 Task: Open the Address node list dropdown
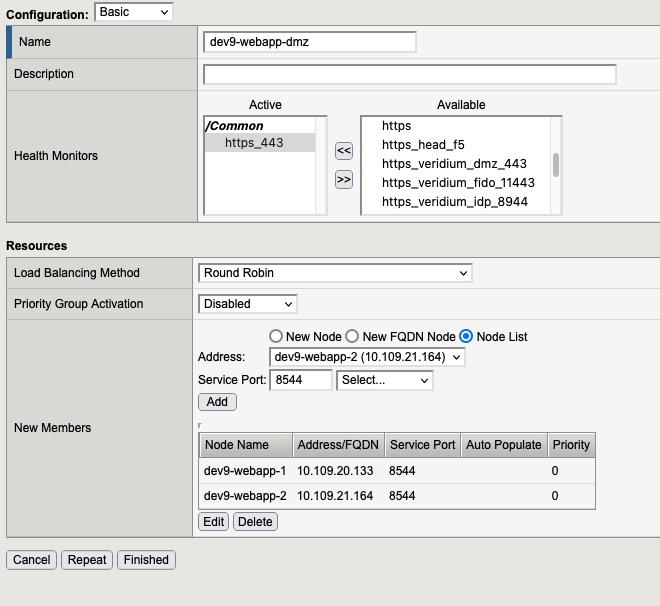pos(367,357)
